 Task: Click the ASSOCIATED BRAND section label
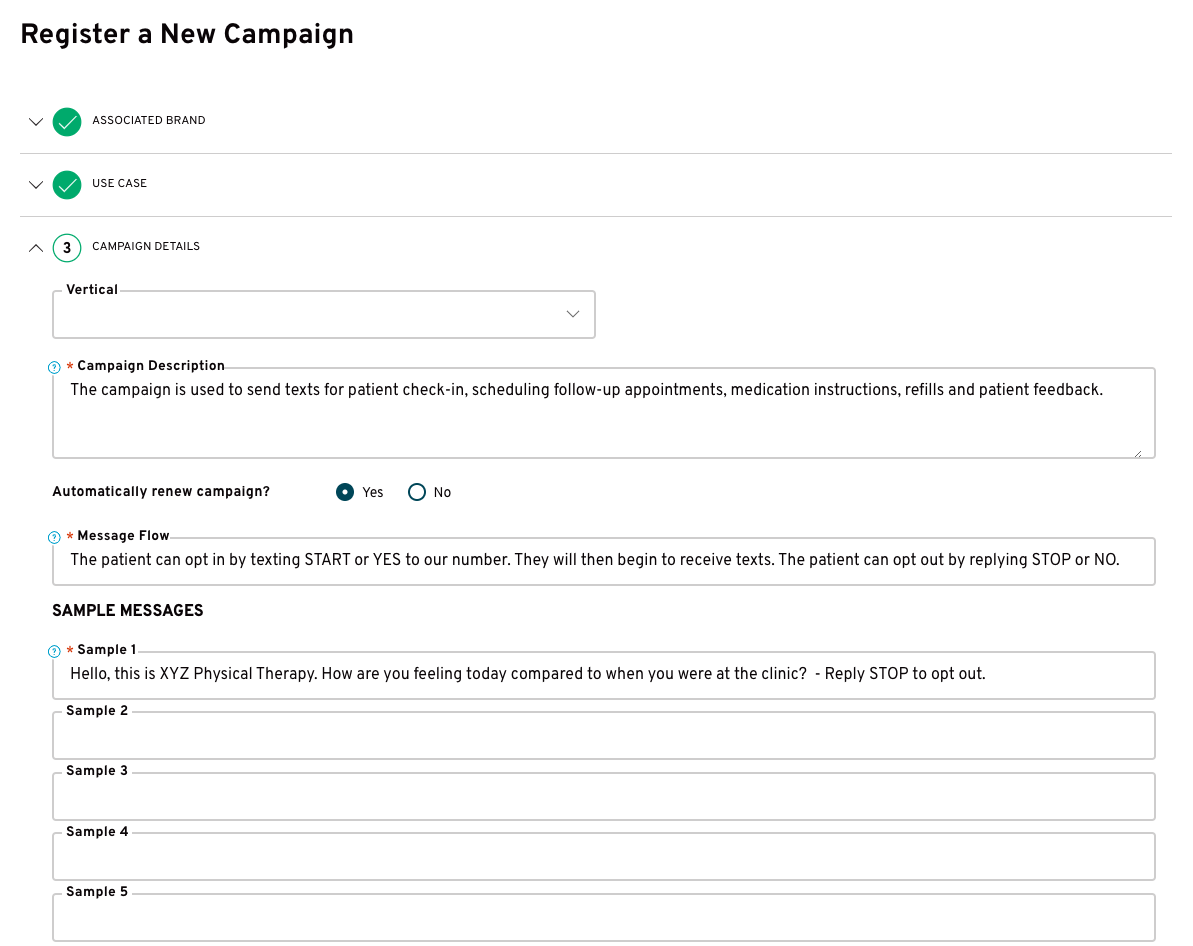148,120
